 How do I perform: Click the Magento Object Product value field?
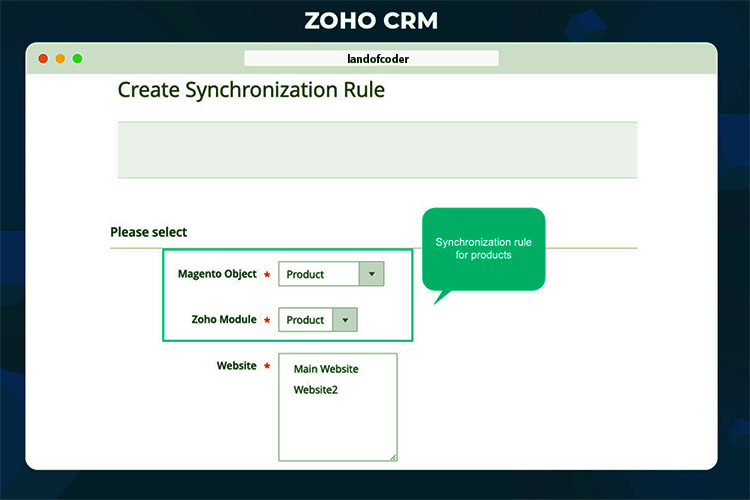pyautogui.click(x=318, y=274)
